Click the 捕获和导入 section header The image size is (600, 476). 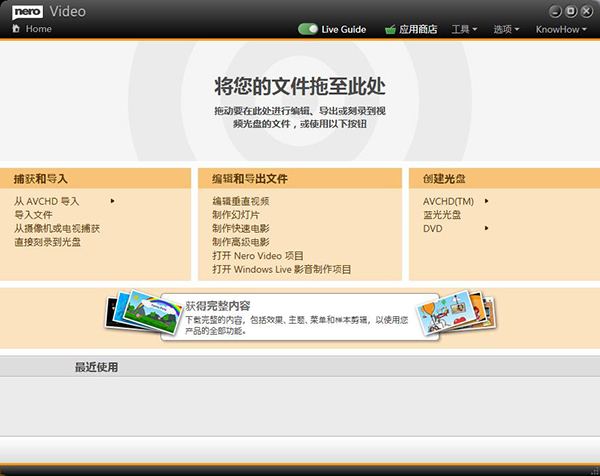click(x=95, y=178)
